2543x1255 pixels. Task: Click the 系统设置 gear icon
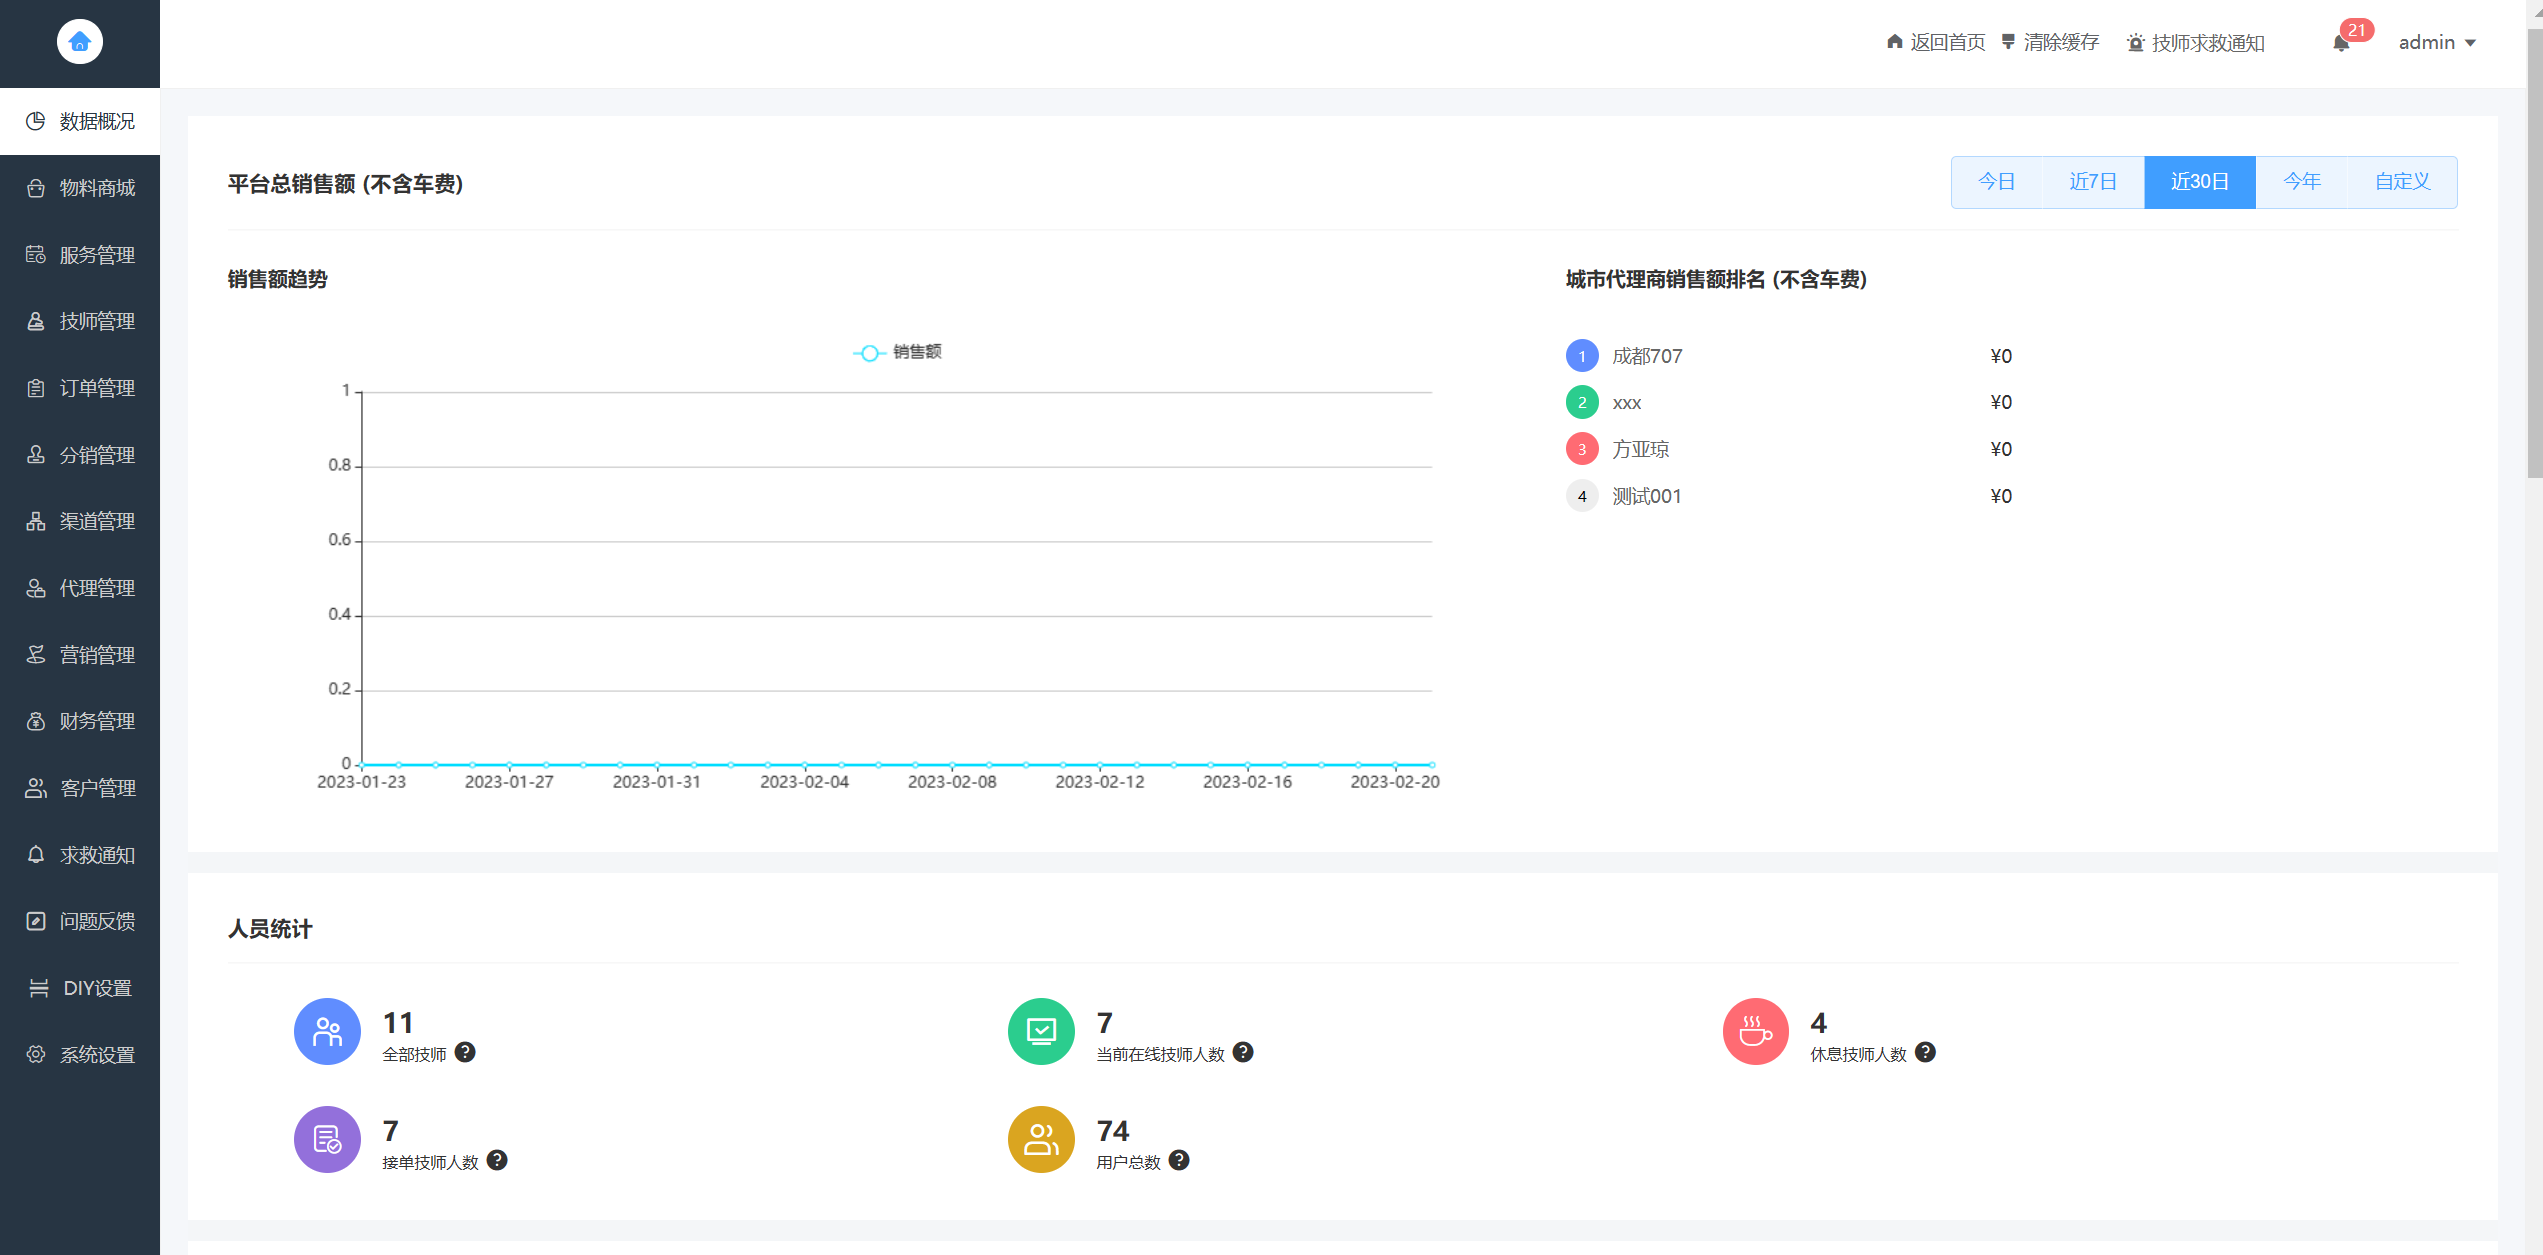[37, 1054]
